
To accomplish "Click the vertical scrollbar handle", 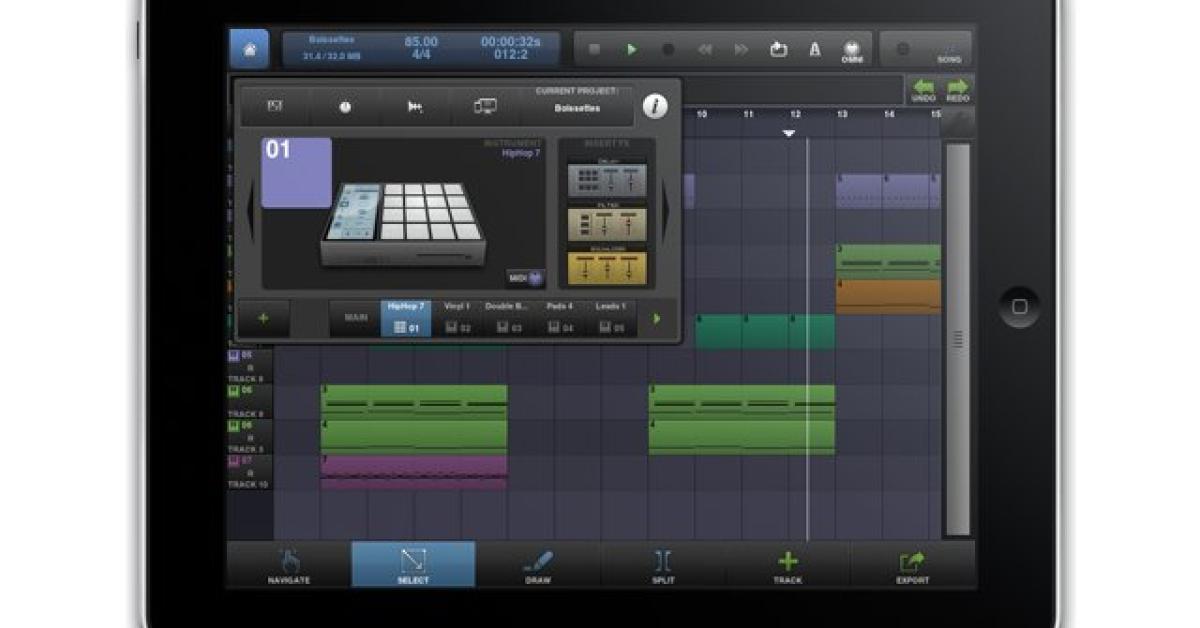I will pos(958,339).
